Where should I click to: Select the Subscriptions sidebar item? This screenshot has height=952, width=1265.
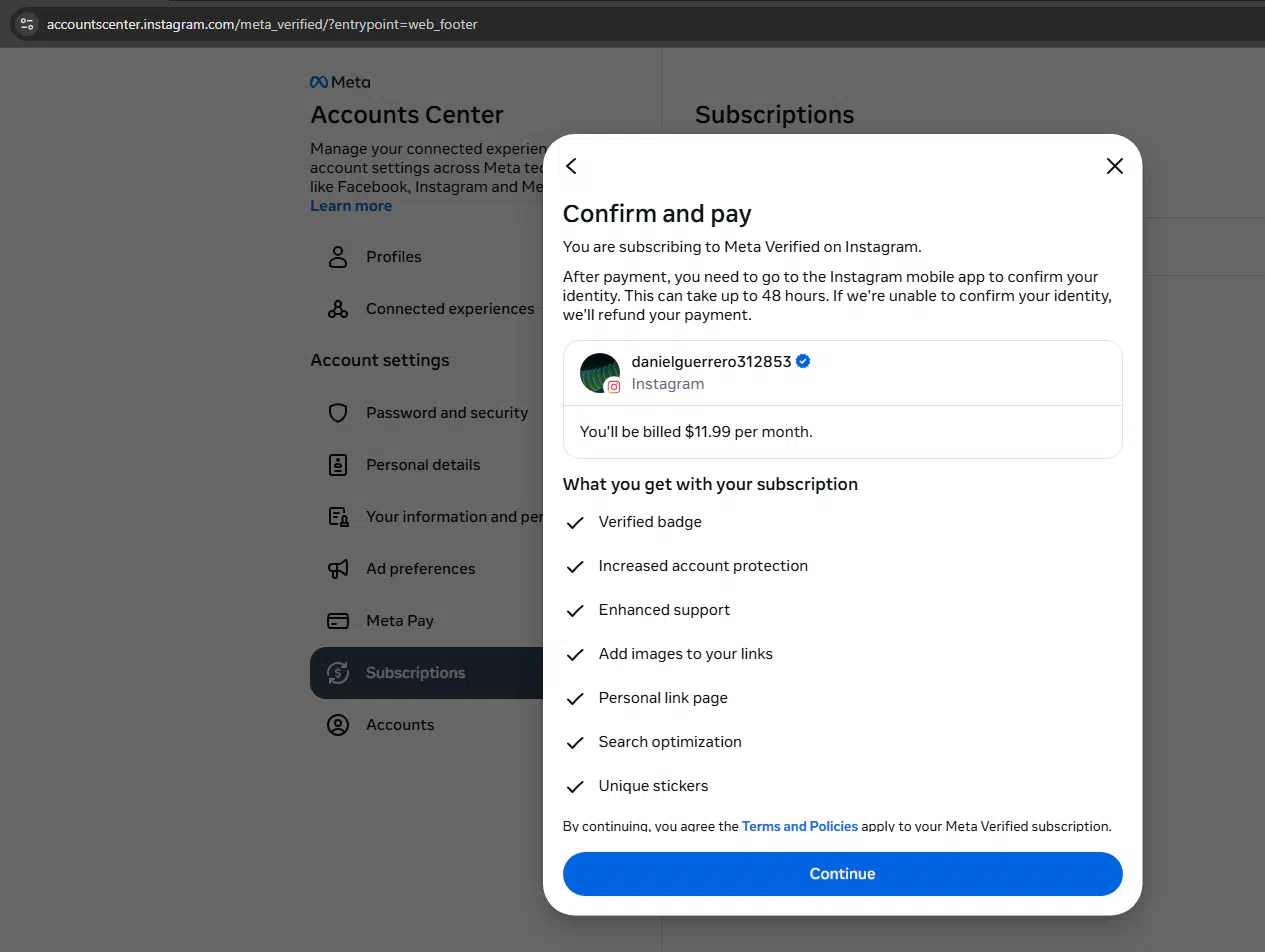428,673
